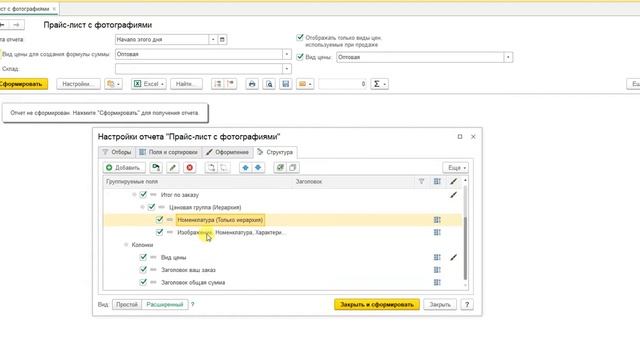Toggle the Заголовок общая сумма checkbox
The height and width of the screenshot is (360, 640).
pyautogui.click(x=143, y=282)
